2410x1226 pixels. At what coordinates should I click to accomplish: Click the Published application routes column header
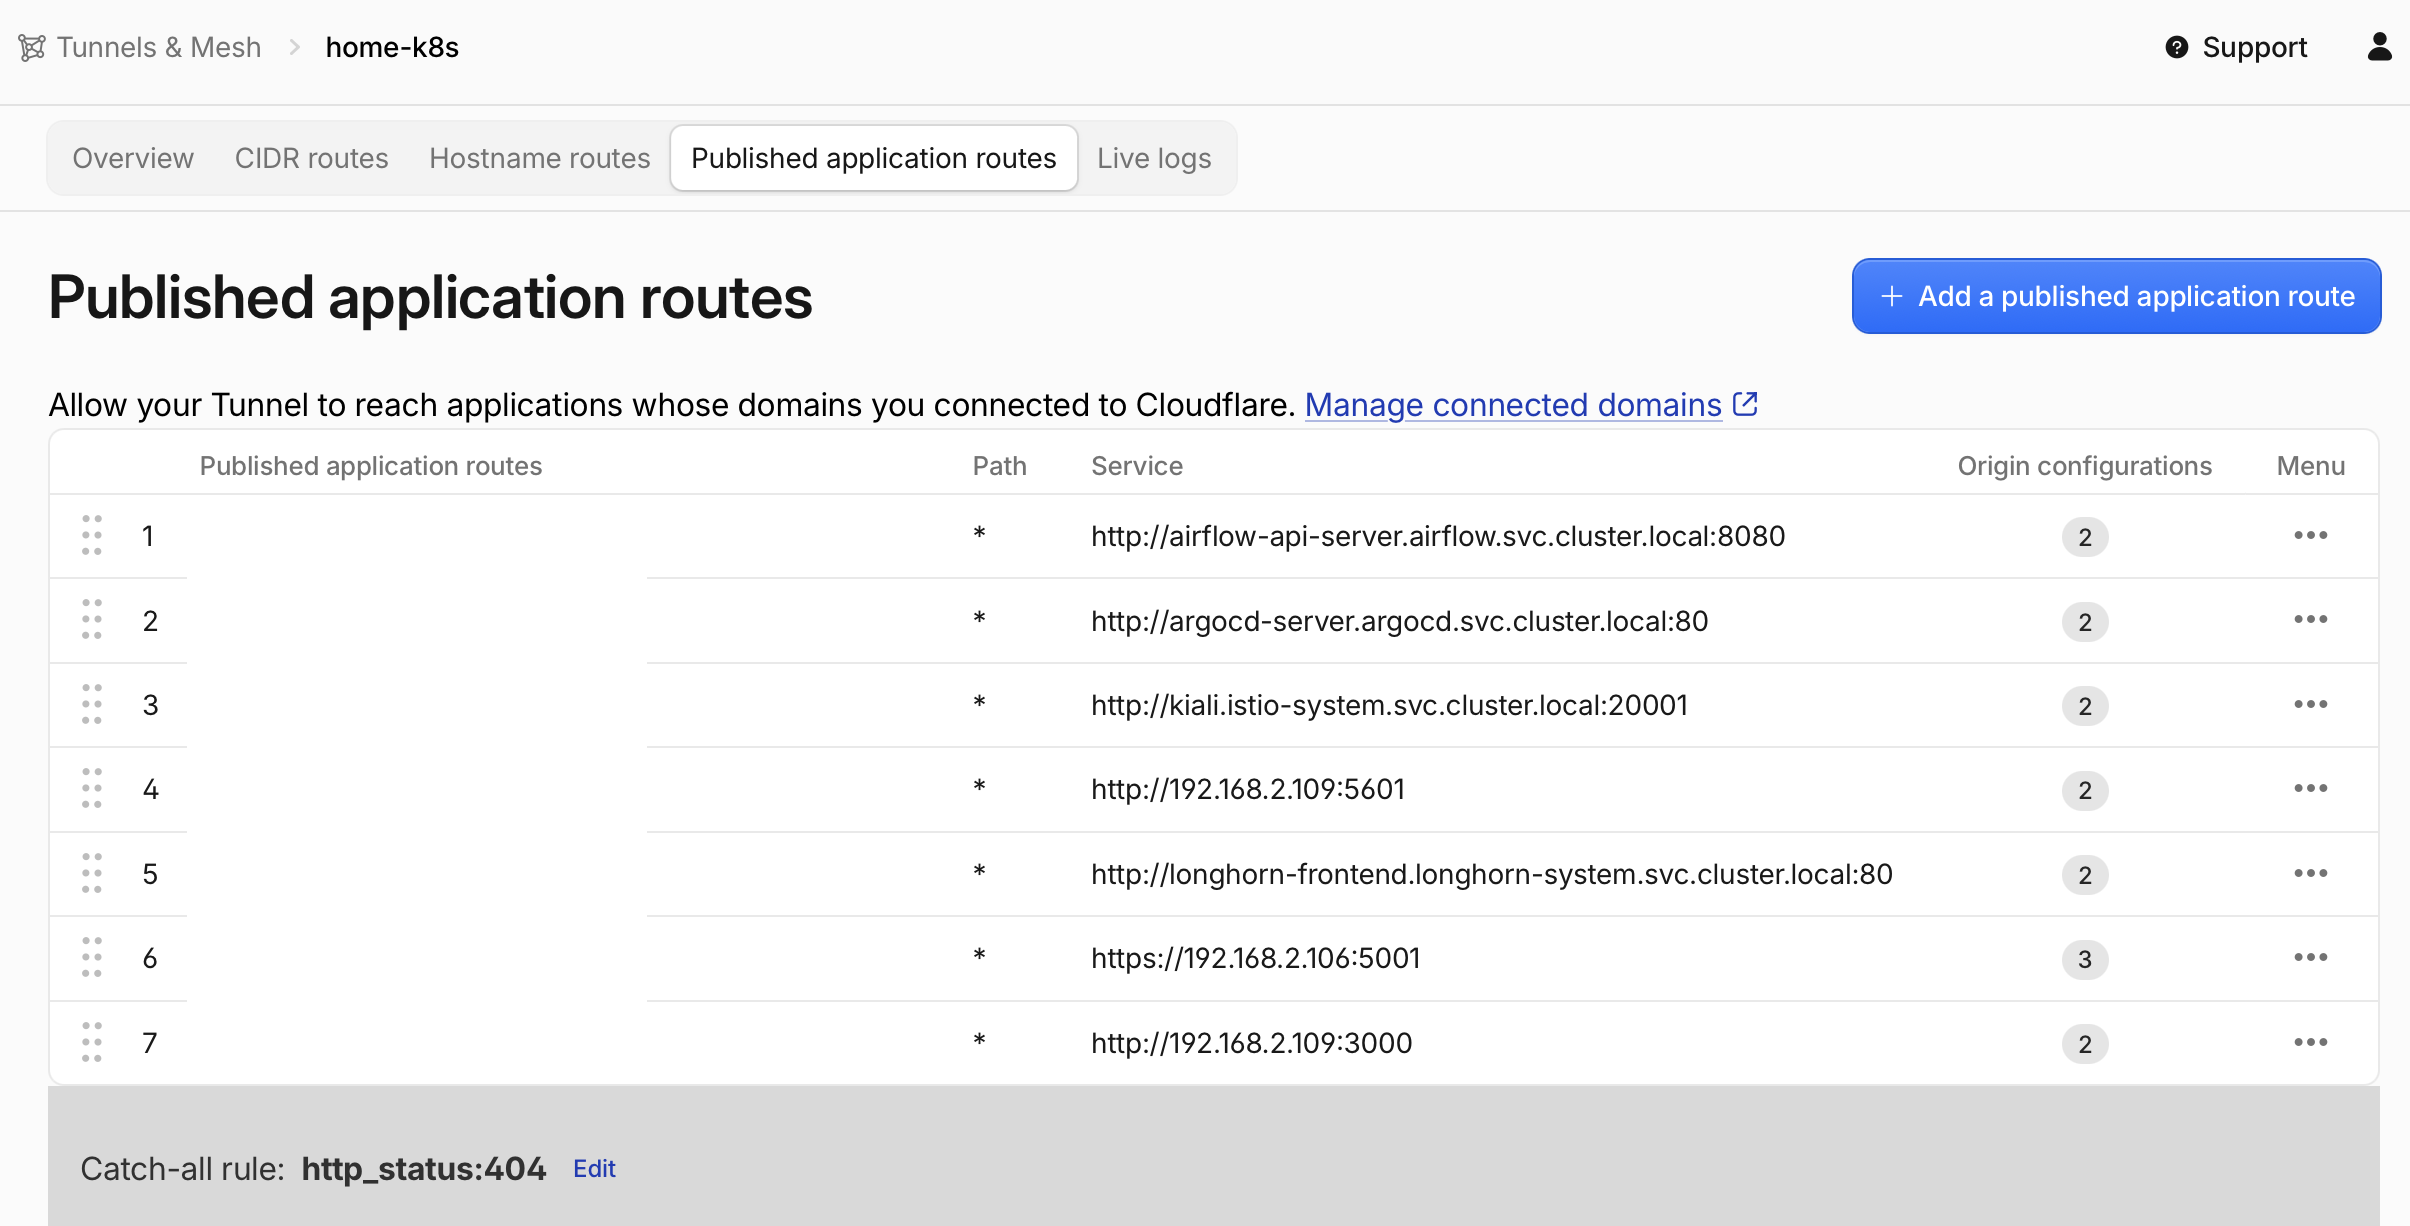click(x=371, y=466)
